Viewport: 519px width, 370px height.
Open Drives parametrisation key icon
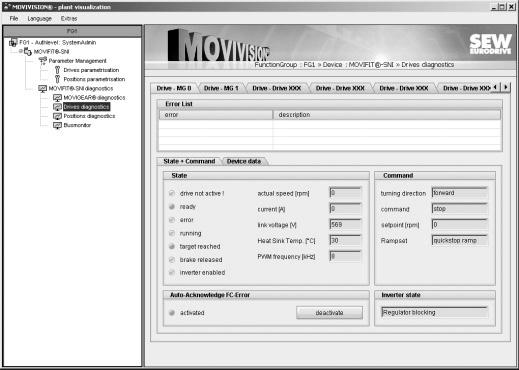[57, 70]
